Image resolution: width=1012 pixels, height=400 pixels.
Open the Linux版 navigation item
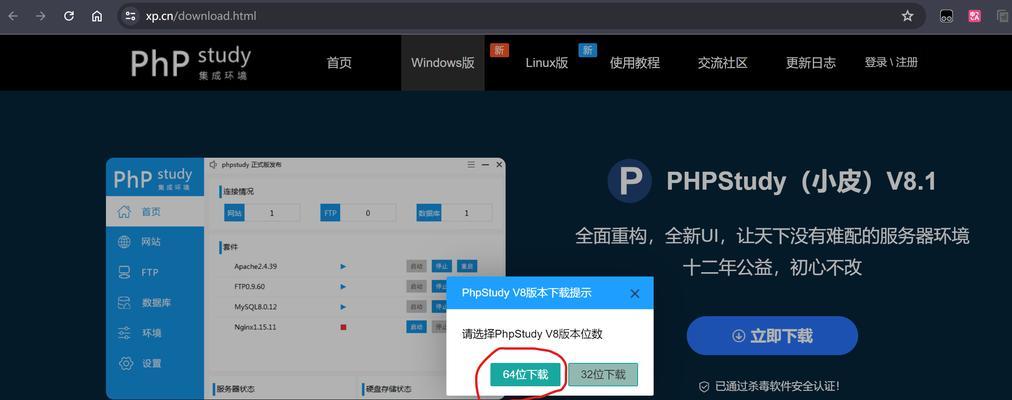(x=547, y=63)
